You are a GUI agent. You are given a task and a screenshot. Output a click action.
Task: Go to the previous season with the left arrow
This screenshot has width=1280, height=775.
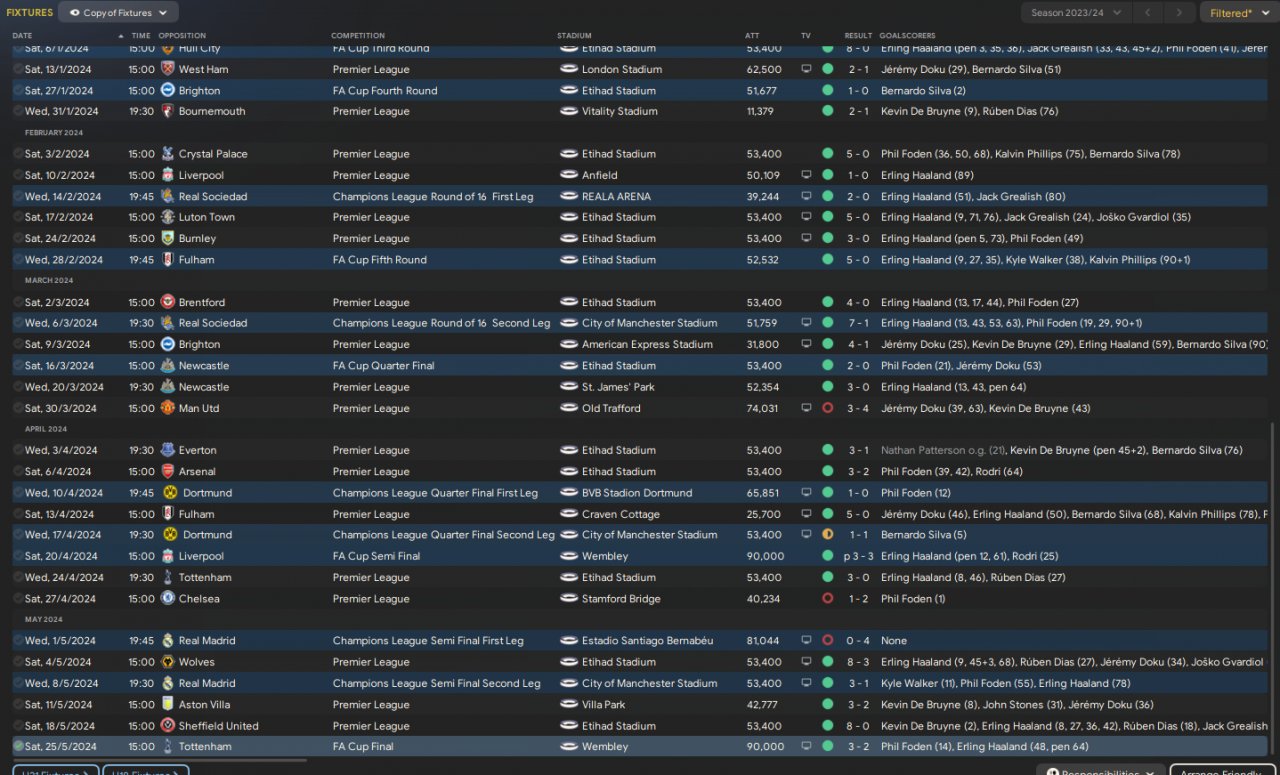(1150, 13)
